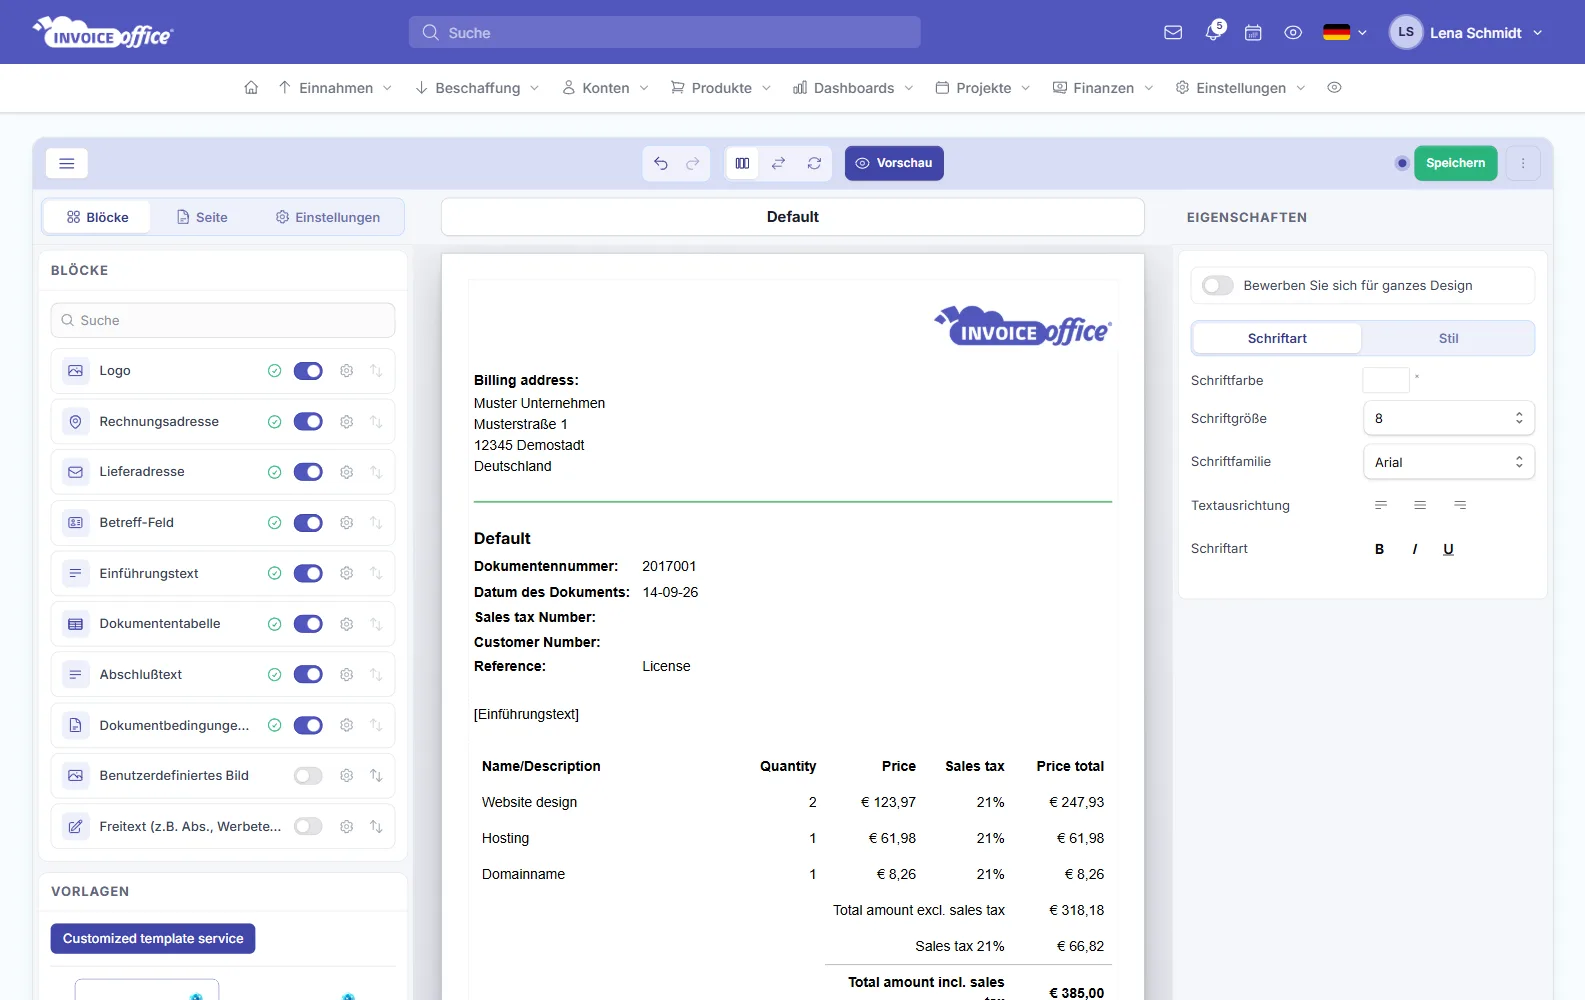Open the Lena Schmidt user menu

1466,33
